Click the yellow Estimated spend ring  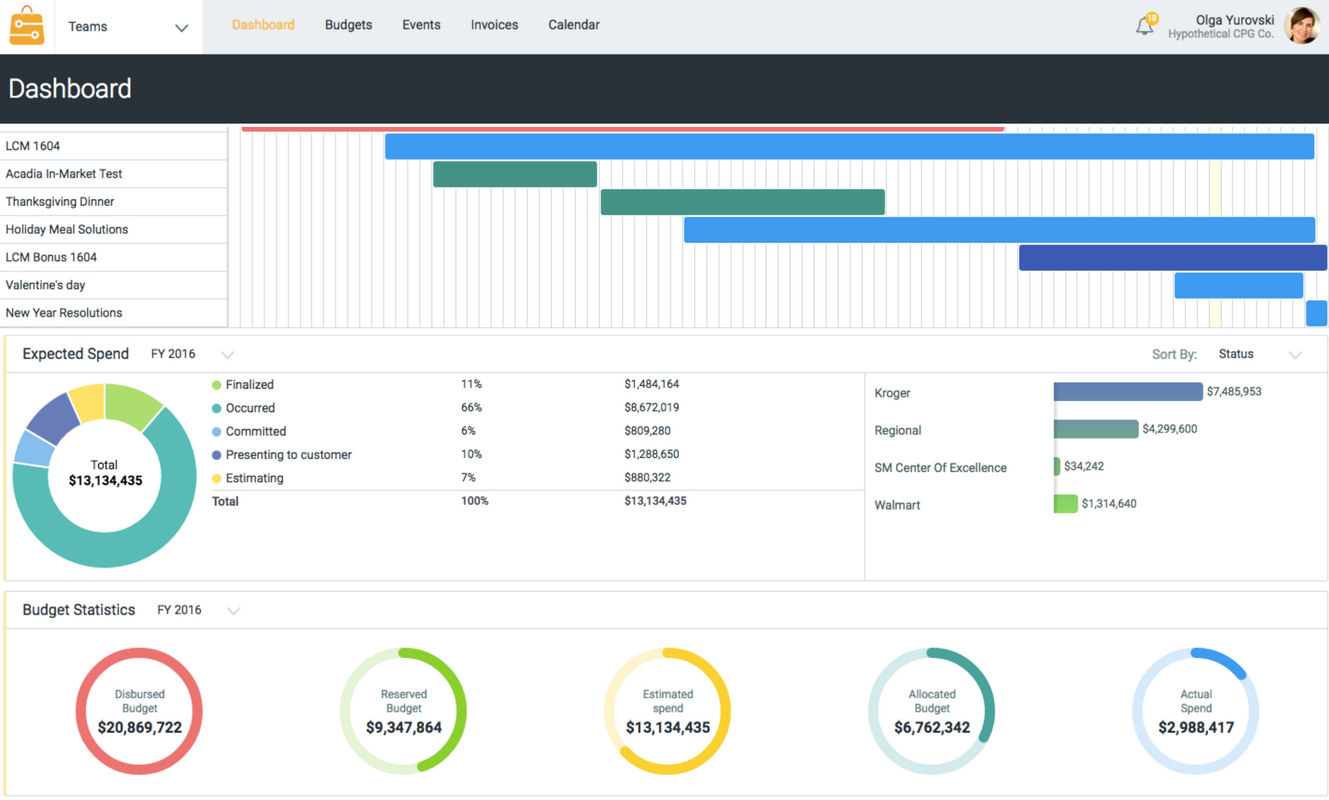(x=667, y=711)
